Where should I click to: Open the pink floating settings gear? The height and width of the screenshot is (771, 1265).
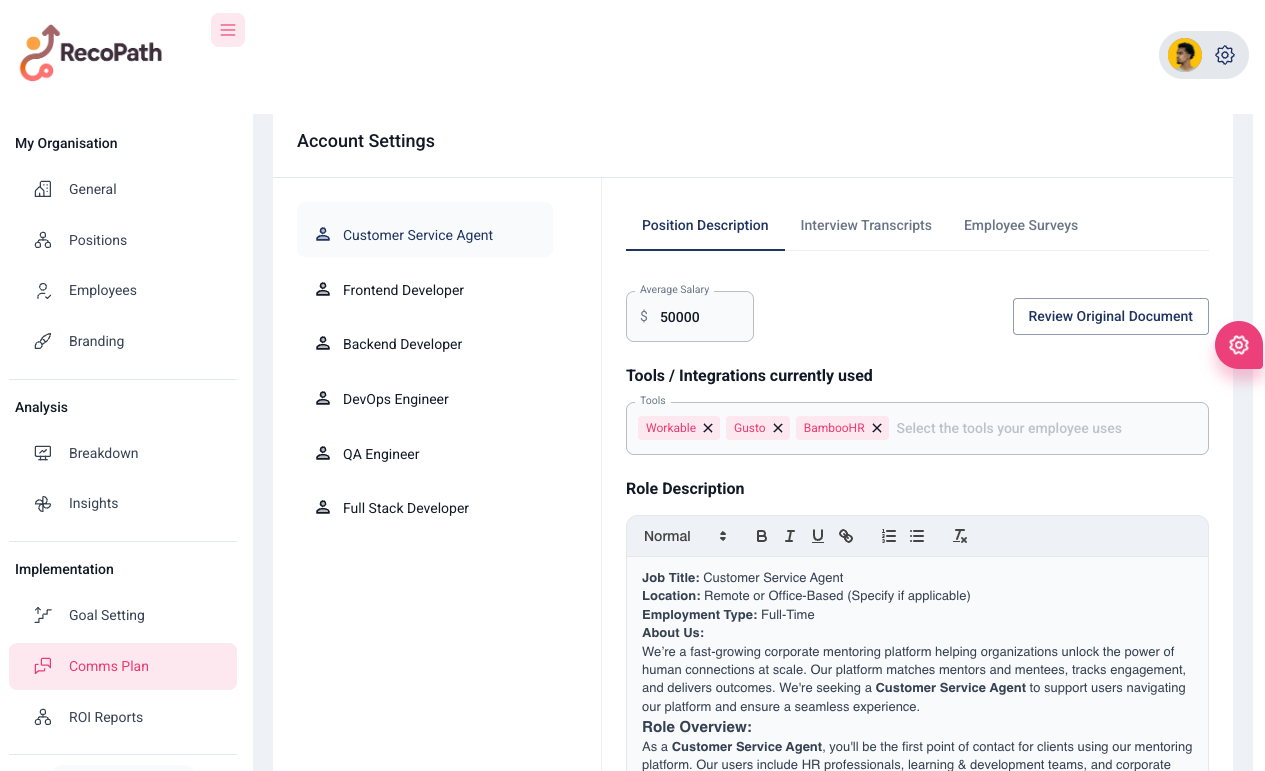click(x=1238, y=345)
